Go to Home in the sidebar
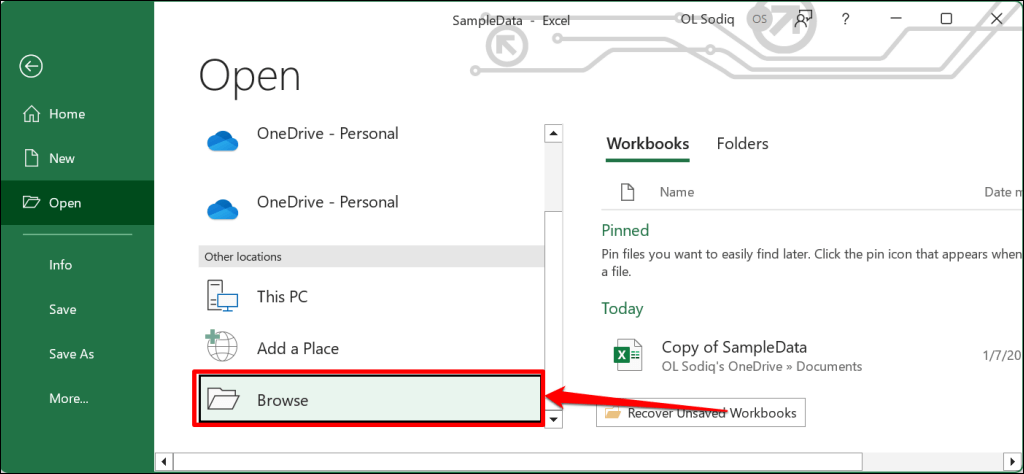The width and height of the screenshot is (1024, 474). [66, 114]
